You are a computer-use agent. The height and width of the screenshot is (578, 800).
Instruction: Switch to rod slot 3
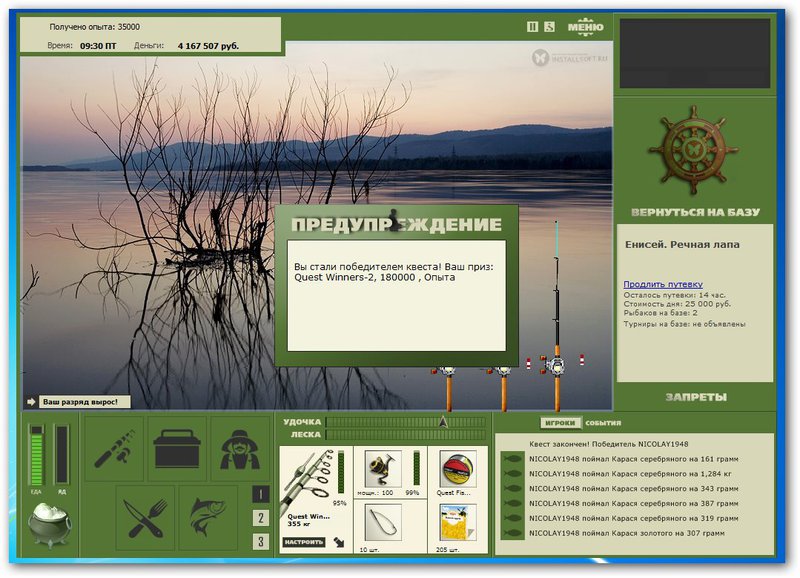[261, 541]
